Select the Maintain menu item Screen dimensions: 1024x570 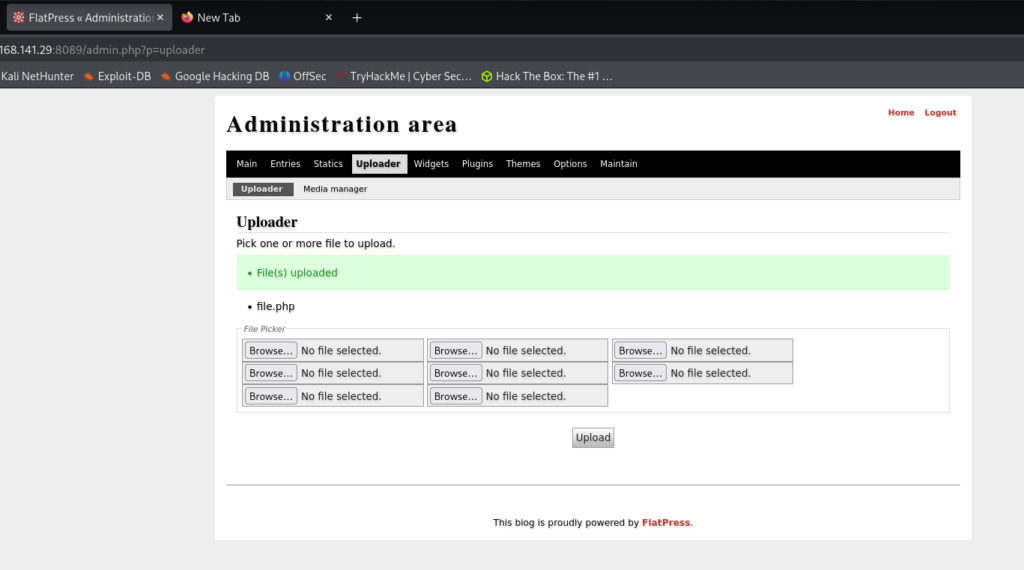618,164
